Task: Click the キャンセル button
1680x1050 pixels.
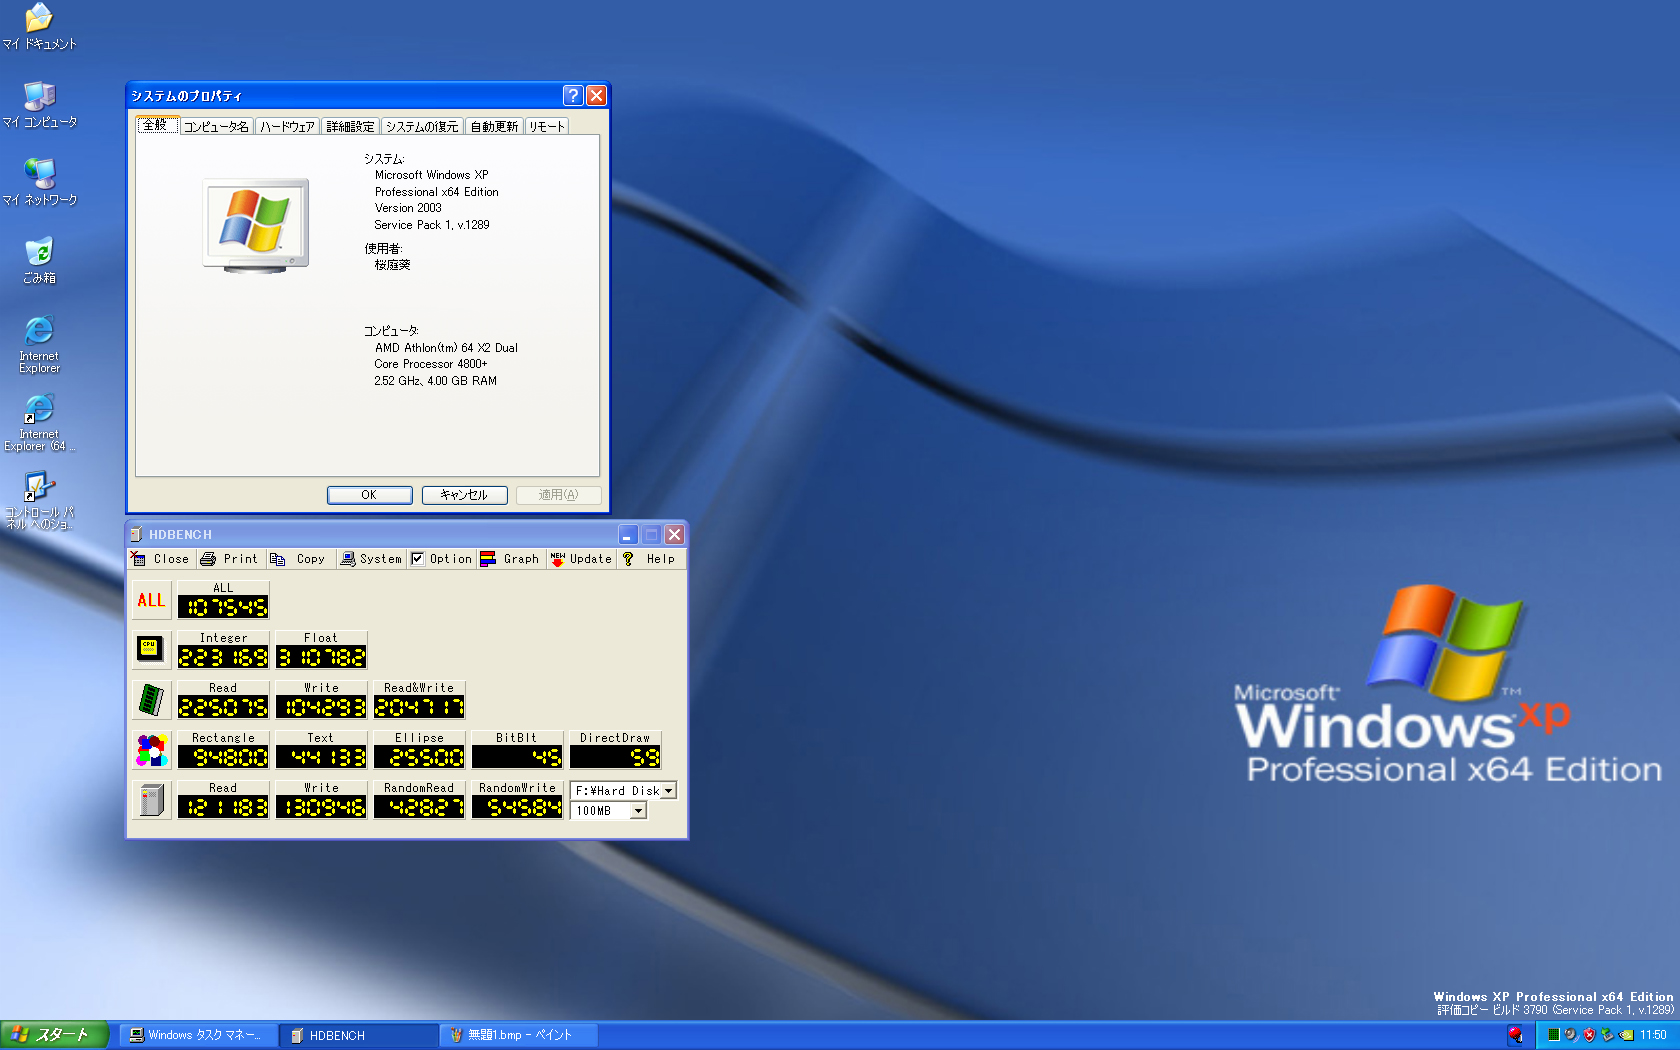Action: coord(464,495)
